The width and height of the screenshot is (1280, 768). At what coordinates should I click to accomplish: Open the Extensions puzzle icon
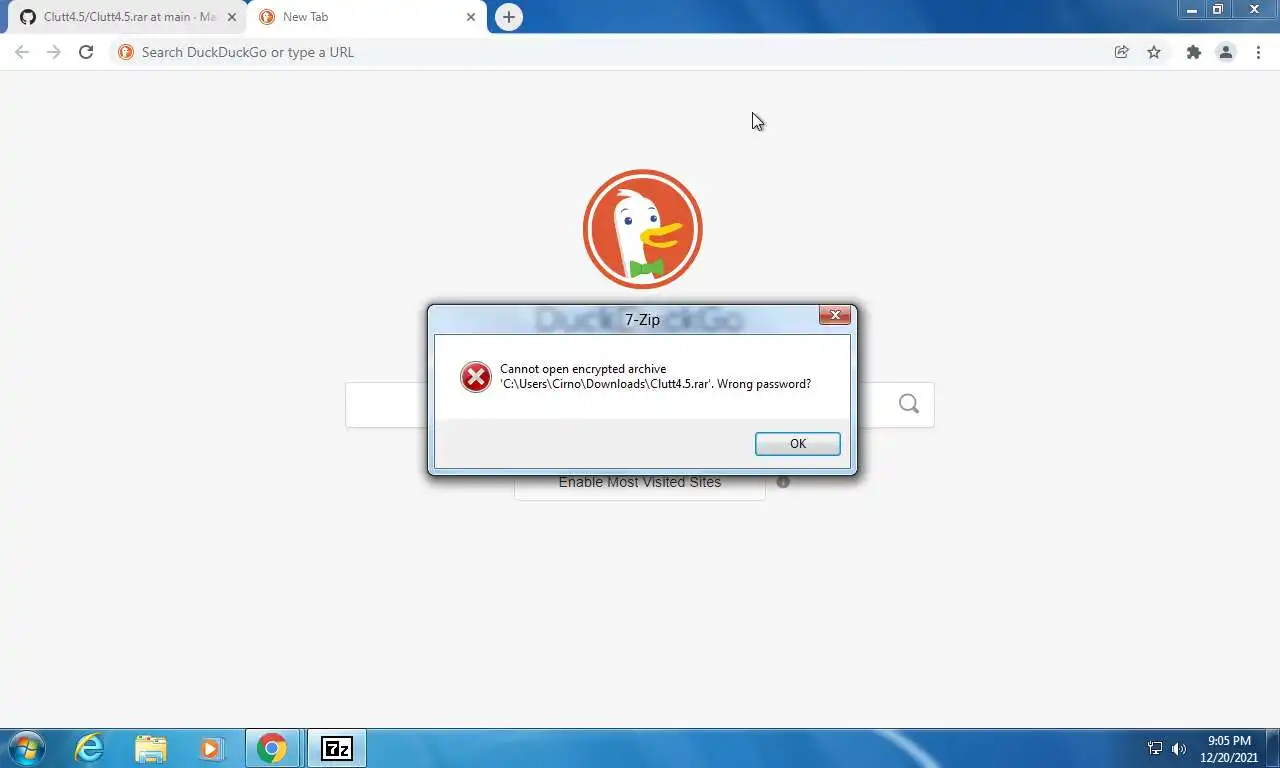tap(1193, 52)
